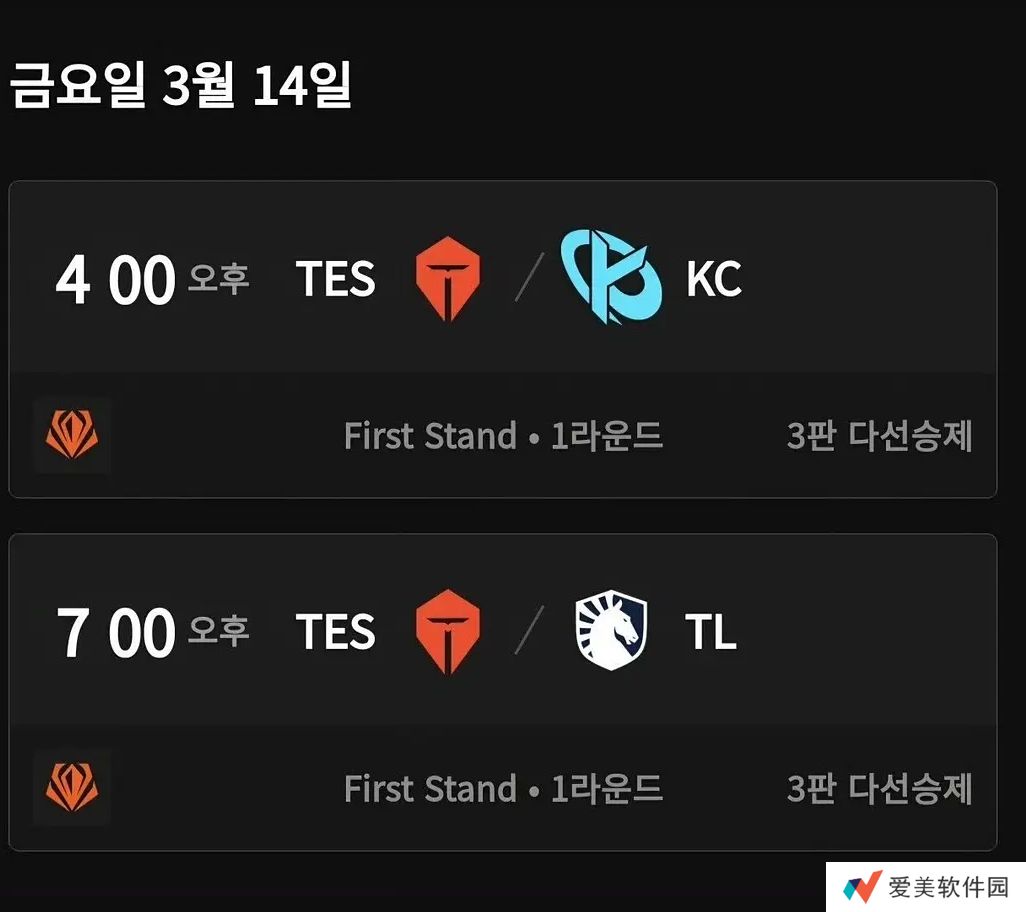Click the 금요일 3월 14일 date header
The height and width of the screenshot is (912, 1026).
(x=181, y=87)
